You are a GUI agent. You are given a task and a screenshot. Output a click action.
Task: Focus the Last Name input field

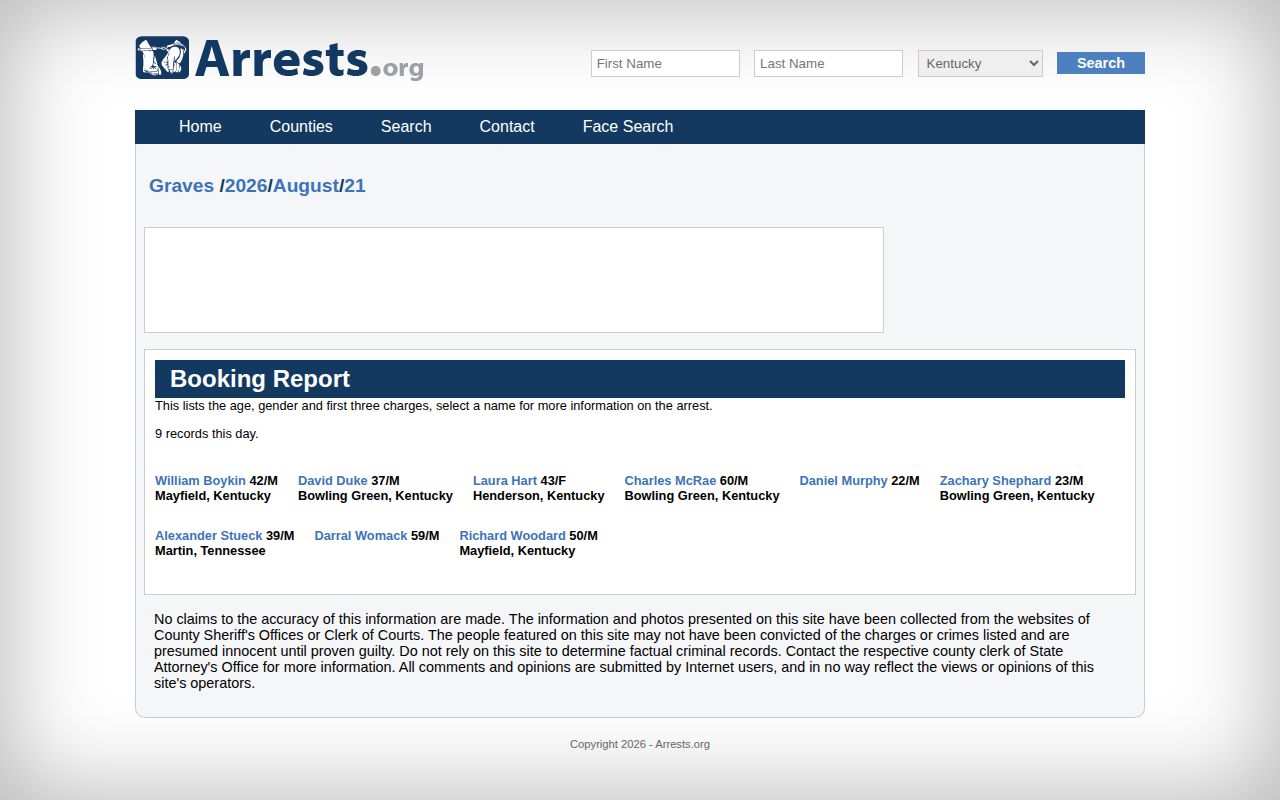tap(828, 63)
